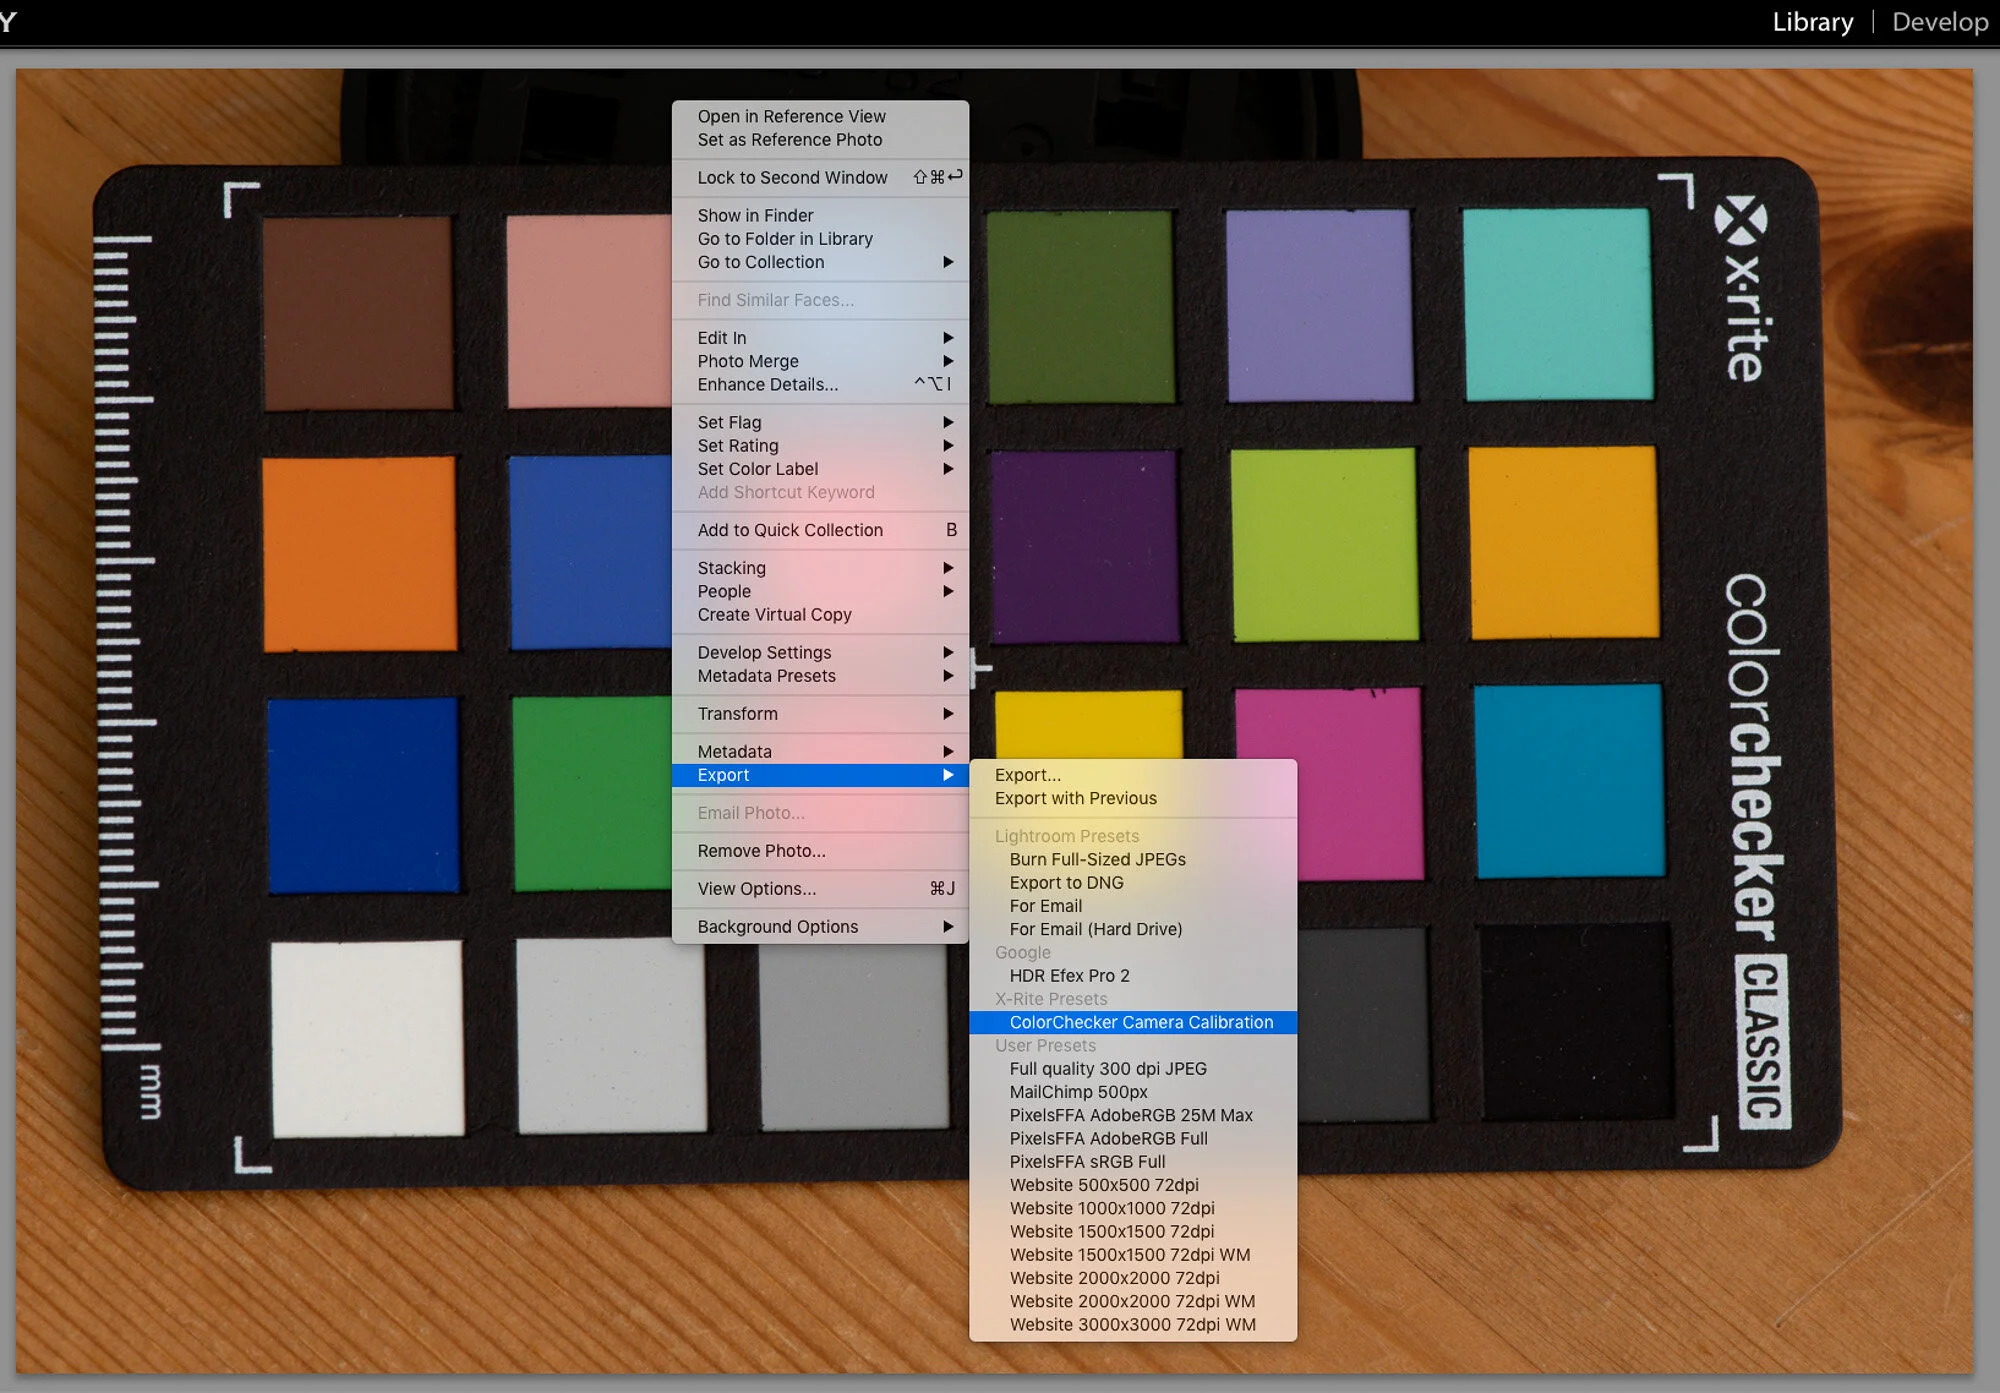2000x1393 pixels.
Task: Click the white patch in the photo
Action: pyautogui.click(x=367, y=1037)
